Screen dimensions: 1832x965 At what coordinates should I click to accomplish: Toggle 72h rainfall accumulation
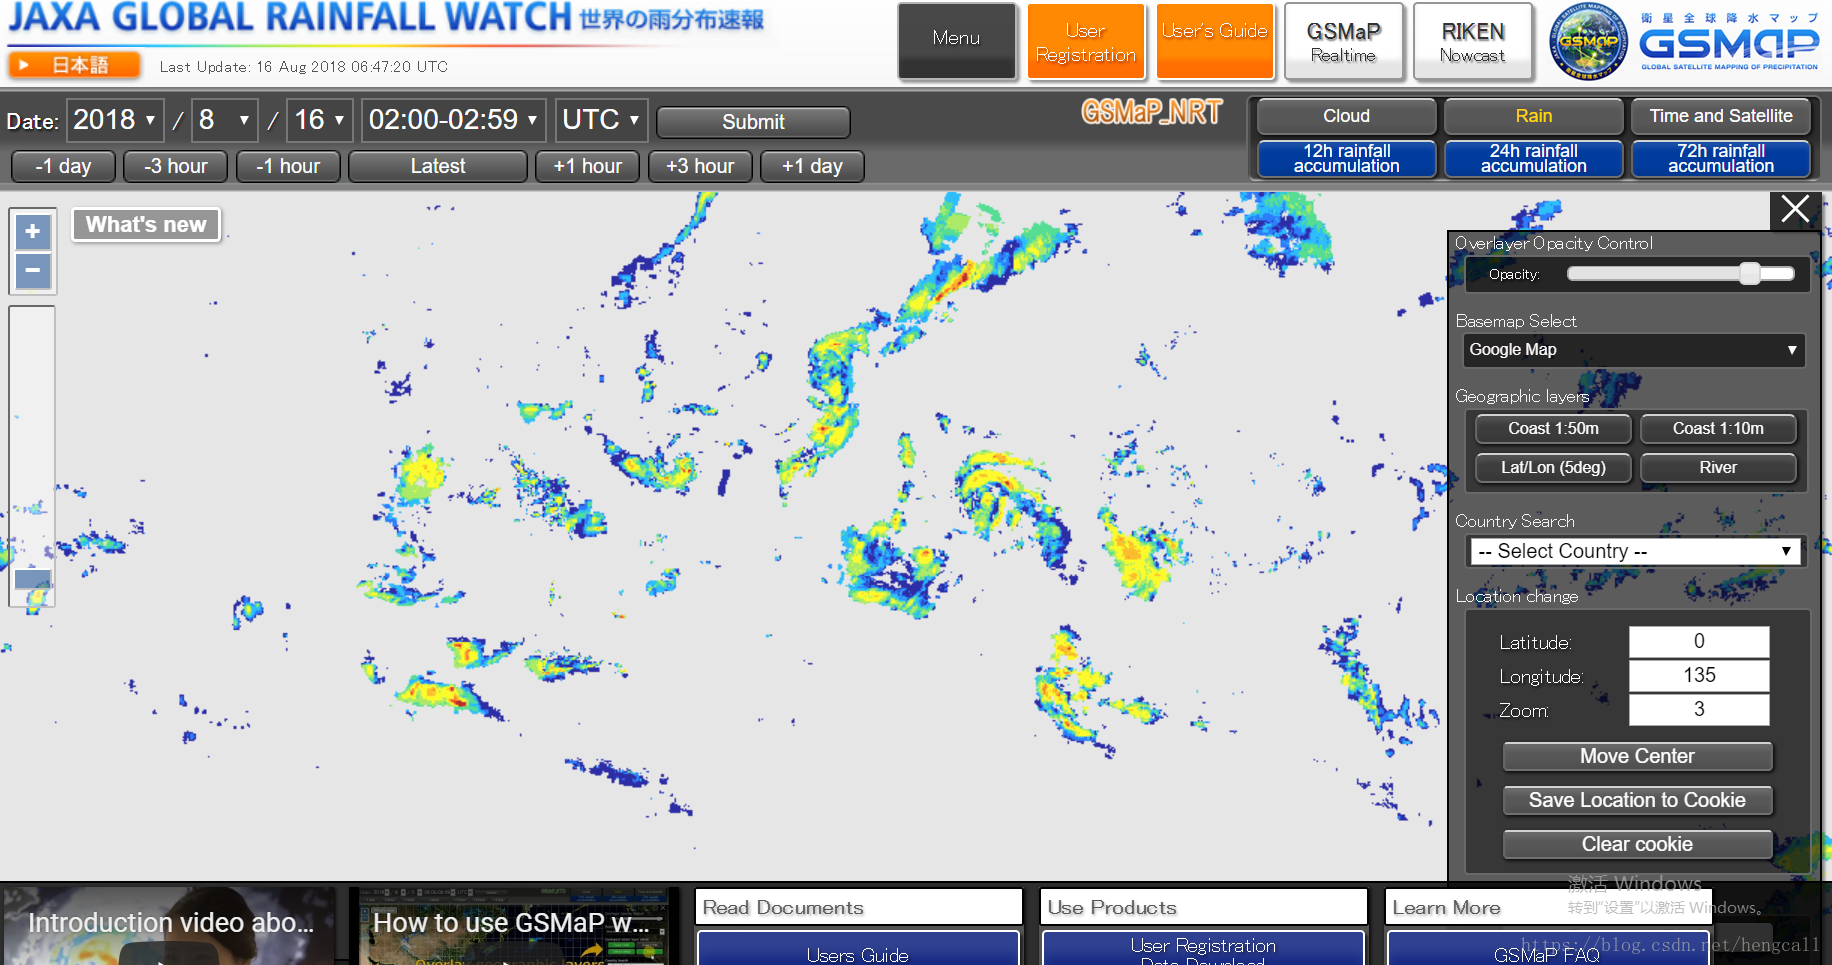coord(1720,158)
